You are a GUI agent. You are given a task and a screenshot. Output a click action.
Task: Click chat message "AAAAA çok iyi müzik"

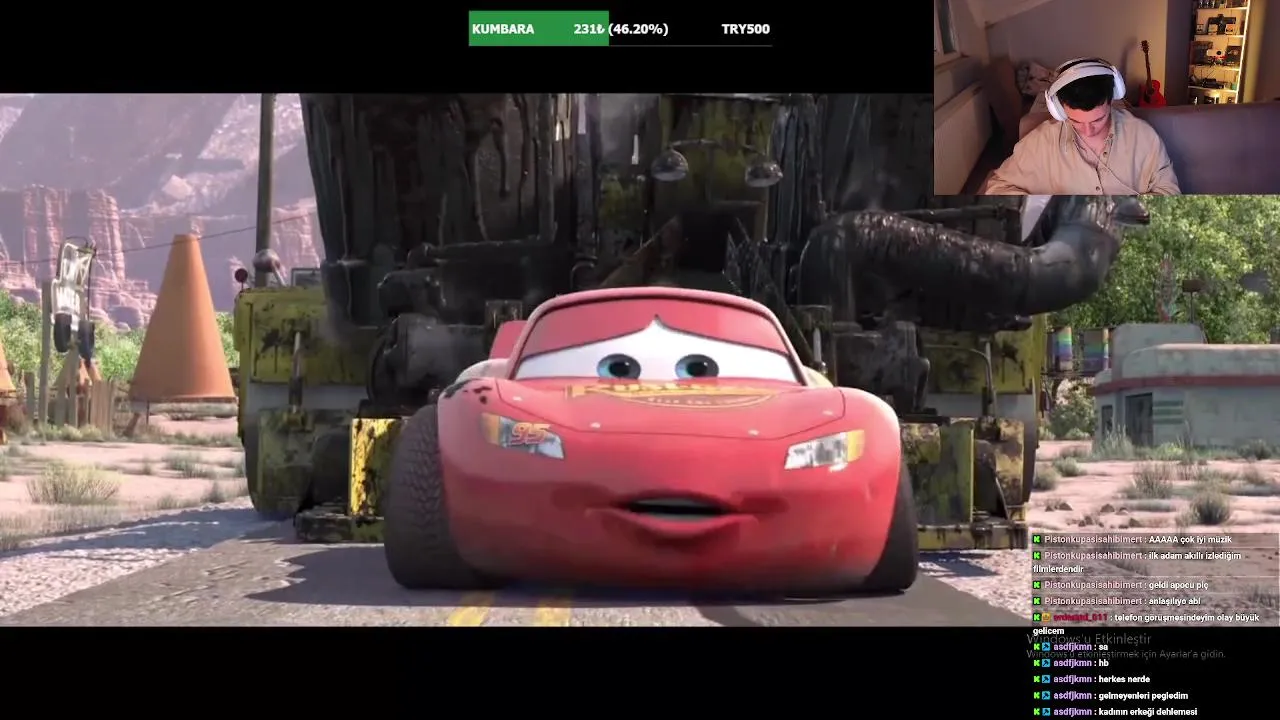1190,540
